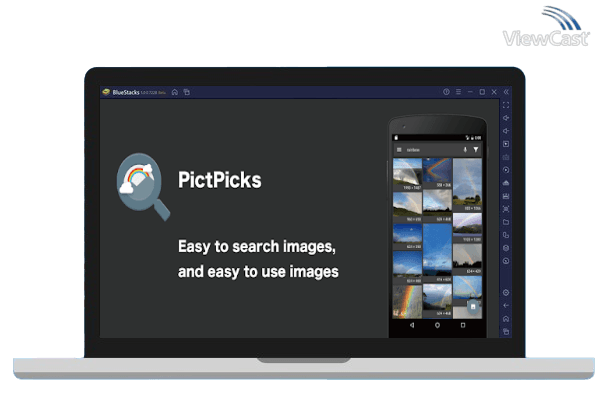Open PictPicks hamburger menu in phone
The width and height of the screenshot is (602, 414).
(399, 150)
